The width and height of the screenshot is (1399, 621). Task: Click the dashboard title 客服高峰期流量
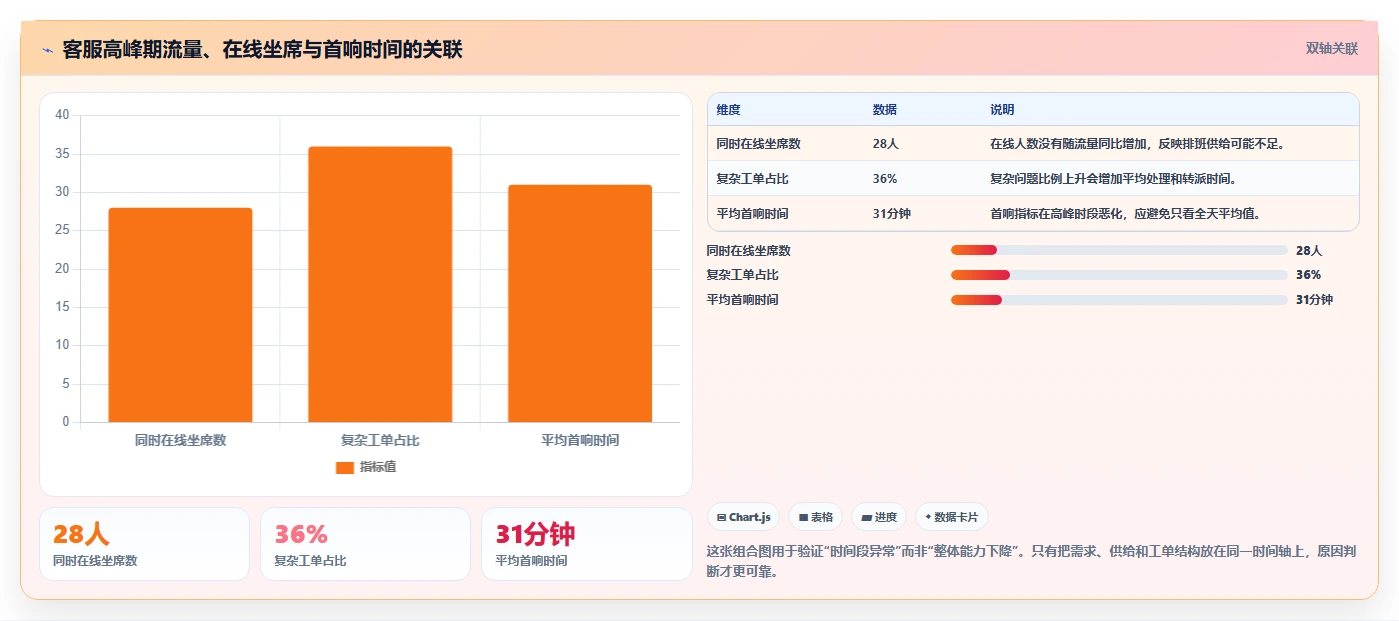pyautogui.click(x=262, y=50)
